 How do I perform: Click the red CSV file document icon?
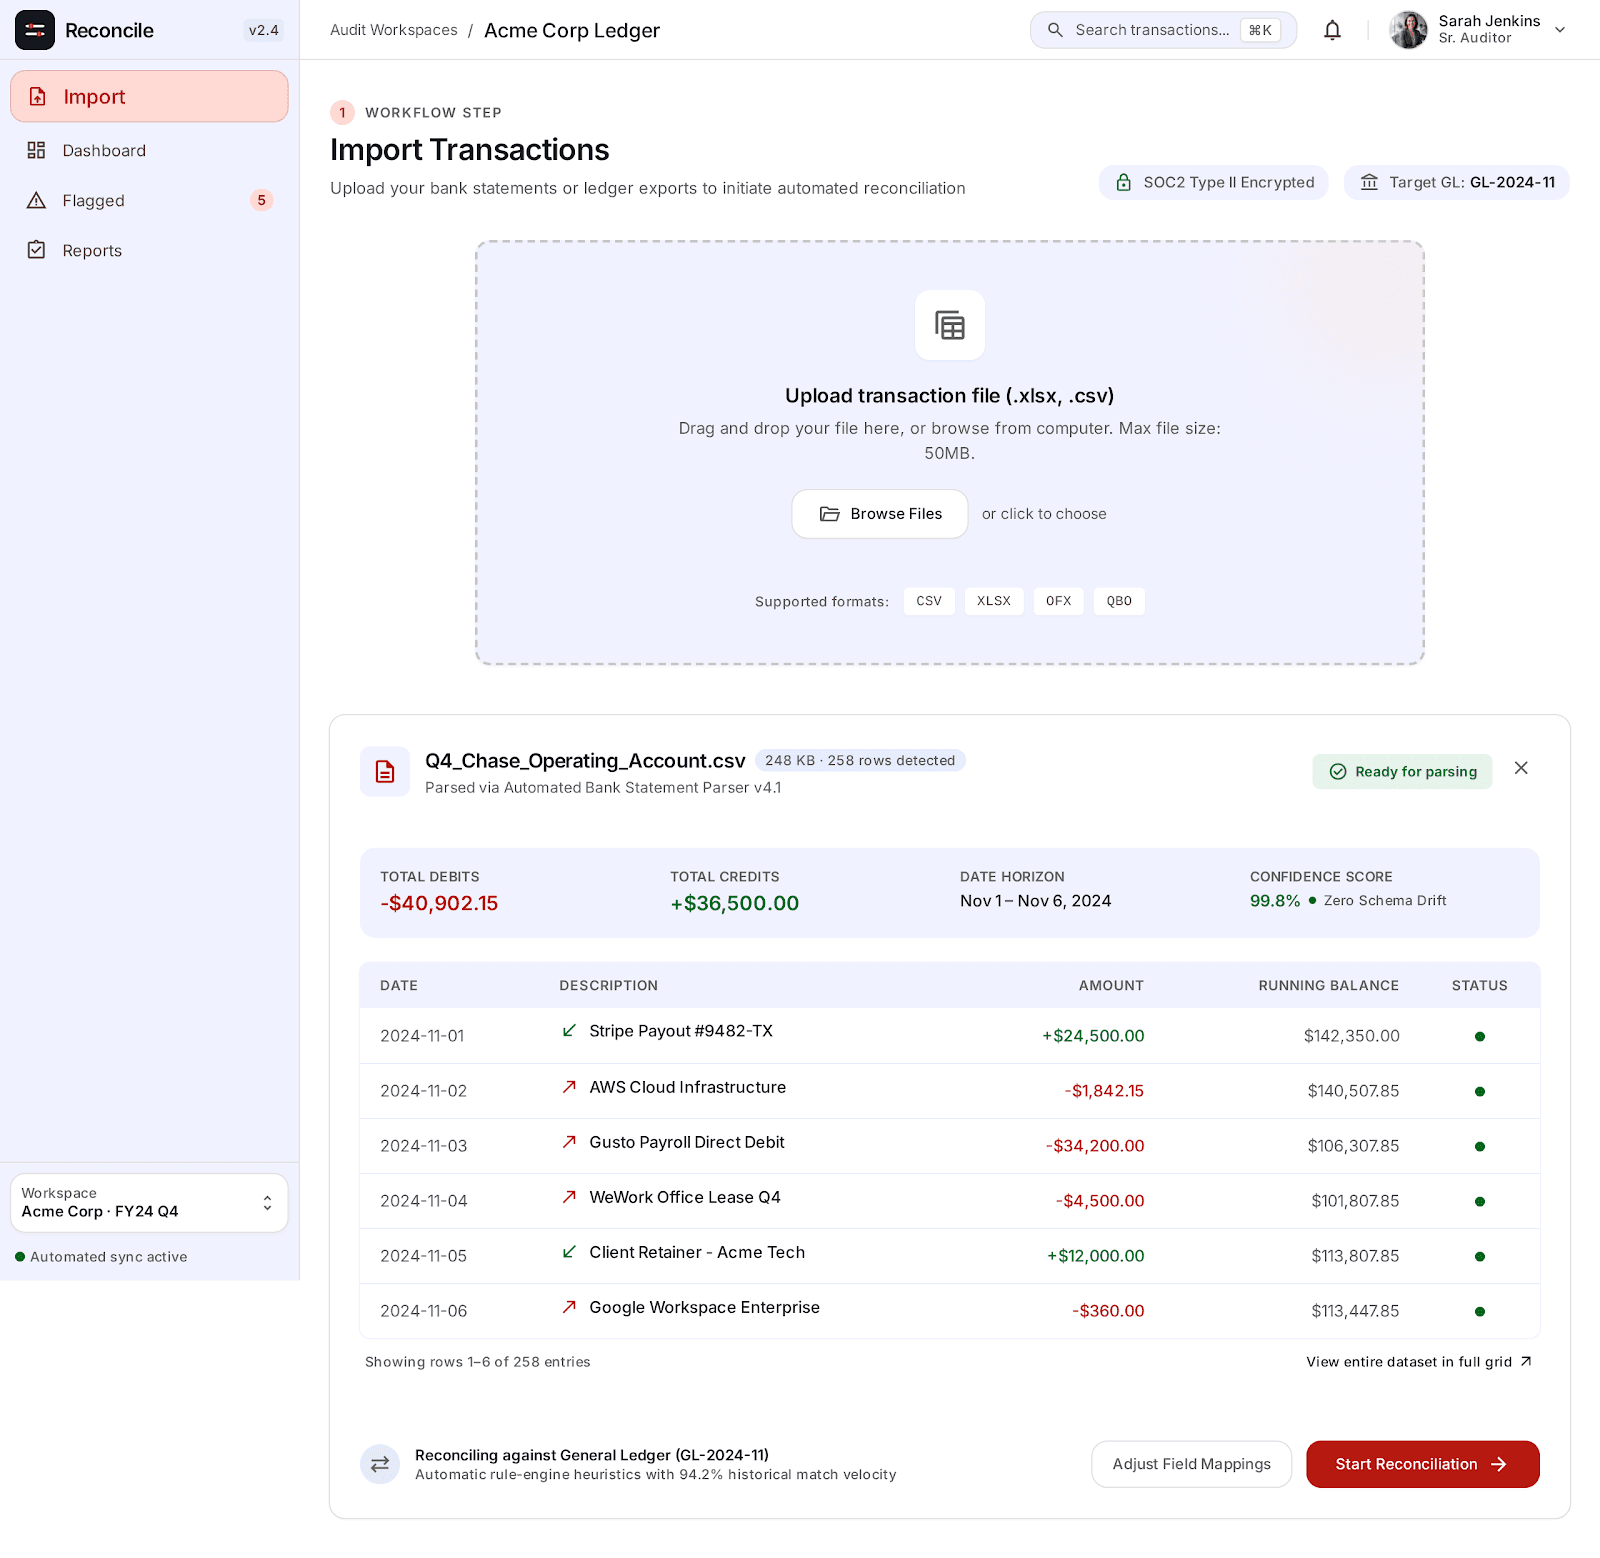coord(385,771)
